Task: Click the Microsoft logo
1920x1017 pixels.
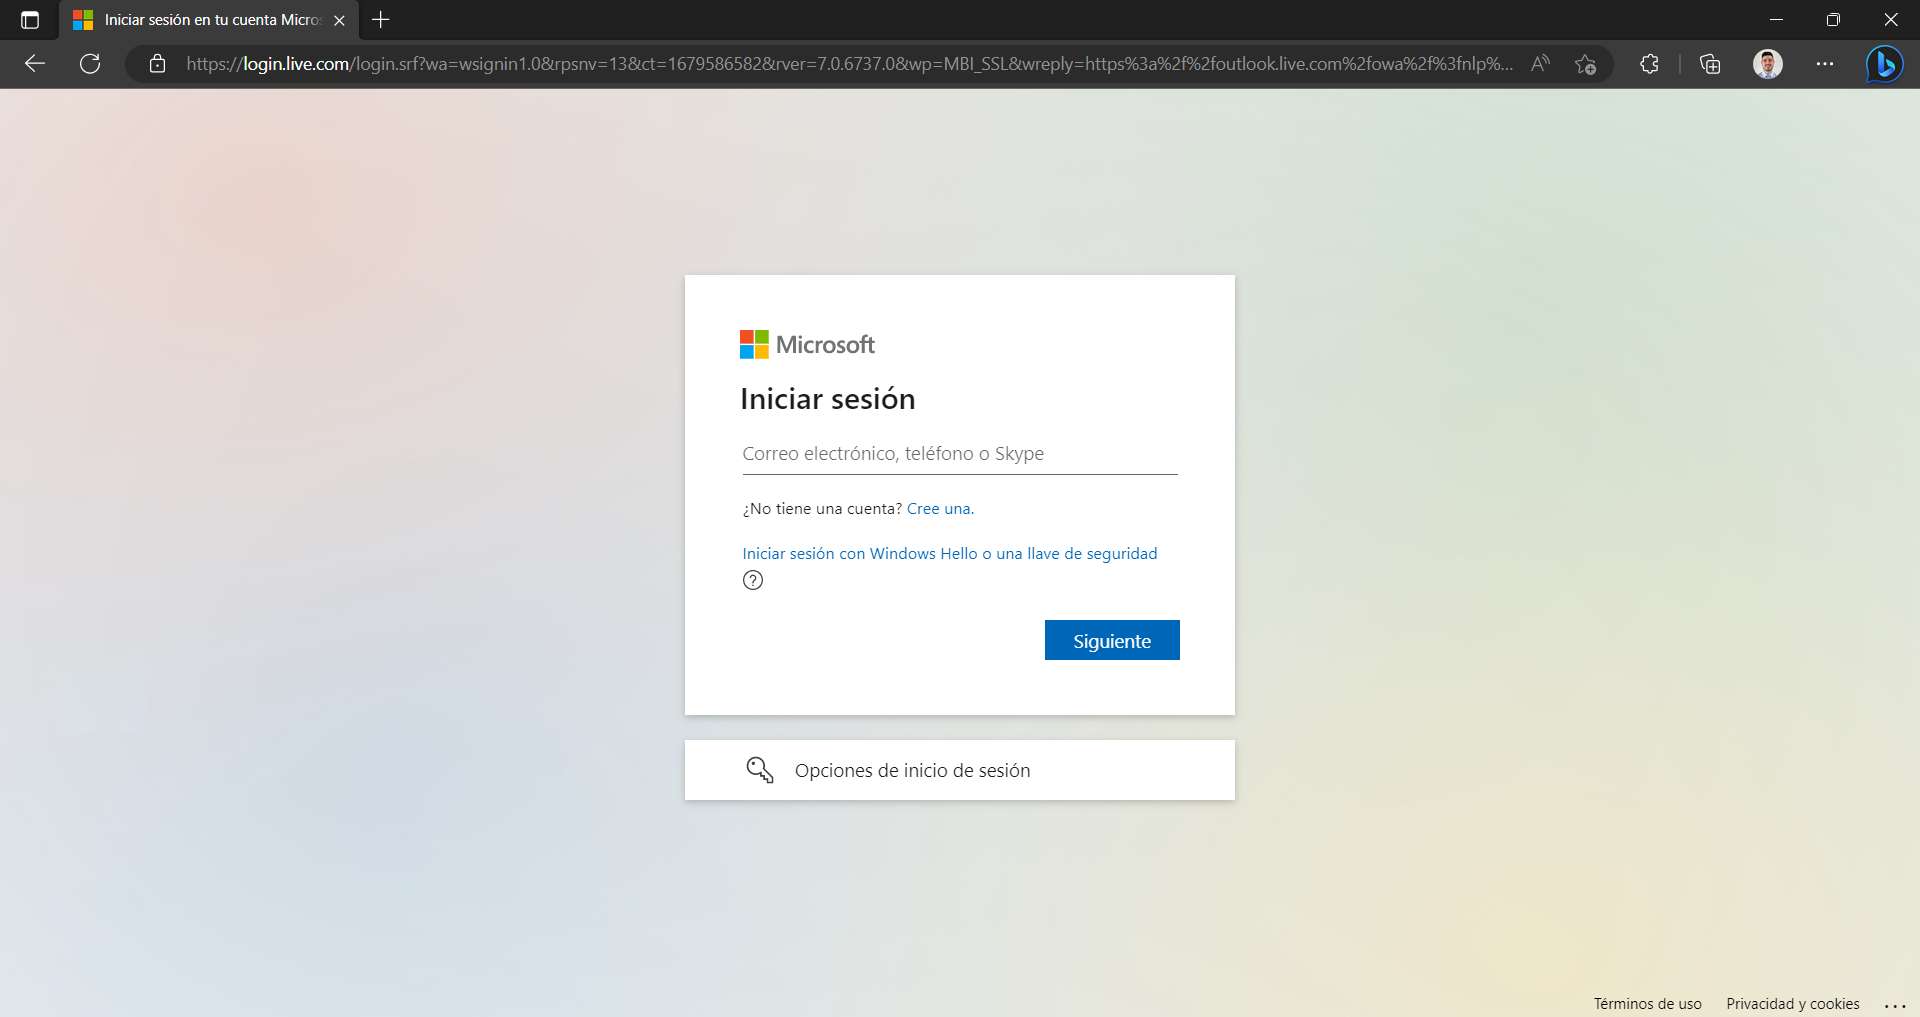Action: (807, 344)
